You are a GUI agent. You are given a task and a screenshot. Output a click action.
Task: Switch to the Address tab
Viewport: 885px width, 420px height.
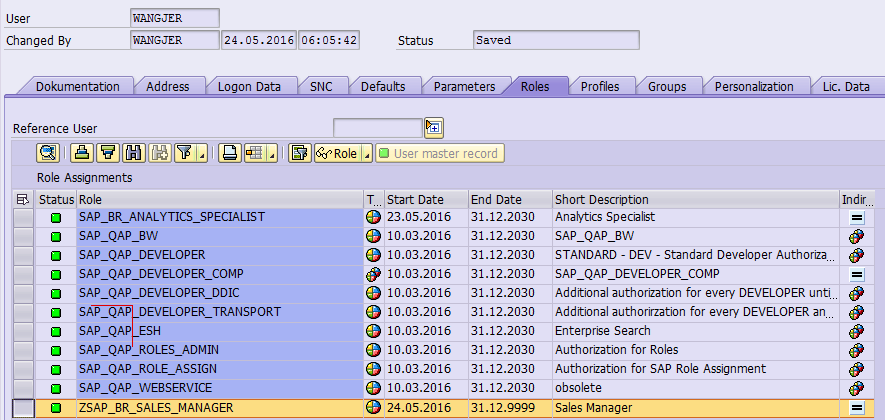(168, 86)
